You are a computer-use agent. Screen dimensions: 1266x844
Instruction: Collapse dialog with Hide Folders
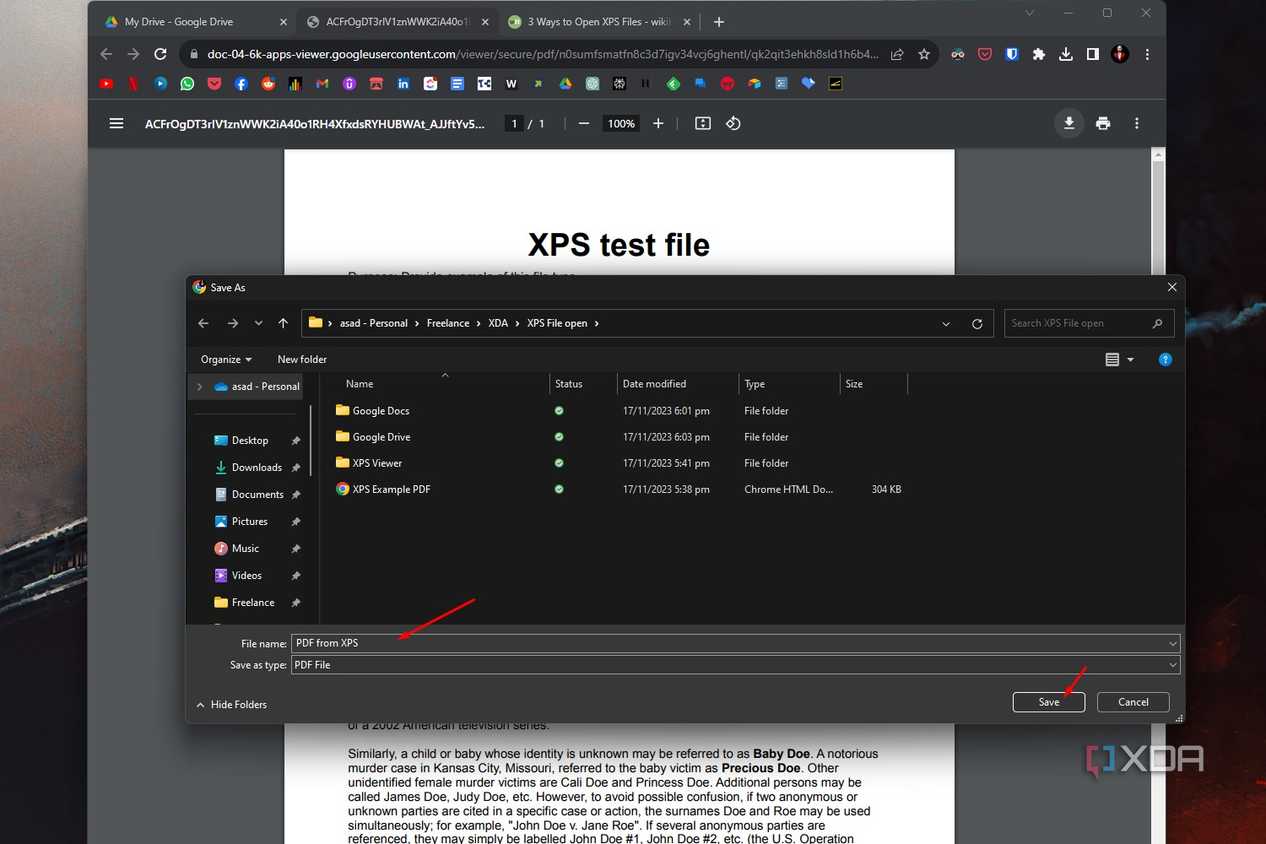tap(231, 705)
